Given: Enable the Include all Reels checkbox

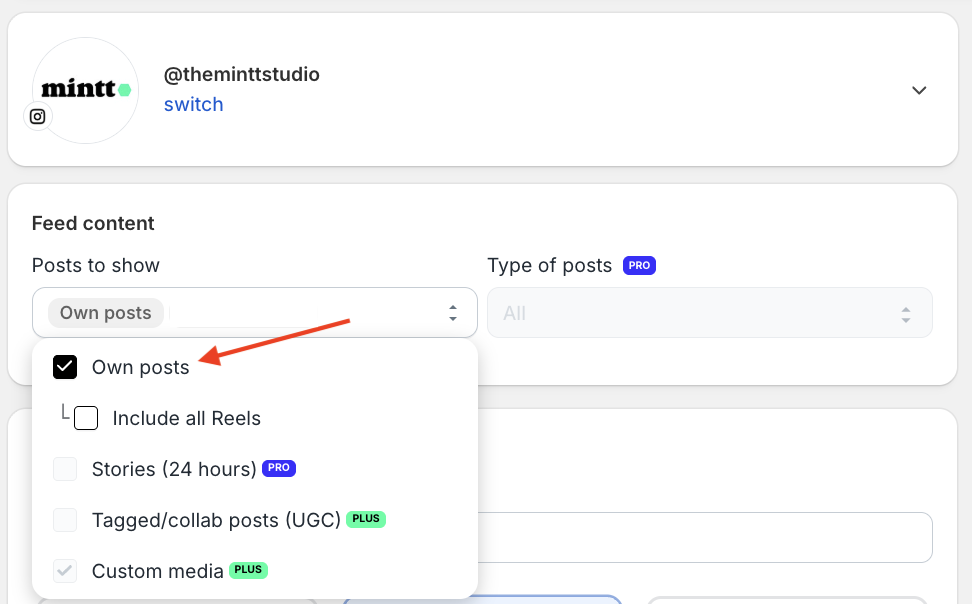Looking at the screenshot, I should pos(86,418).
